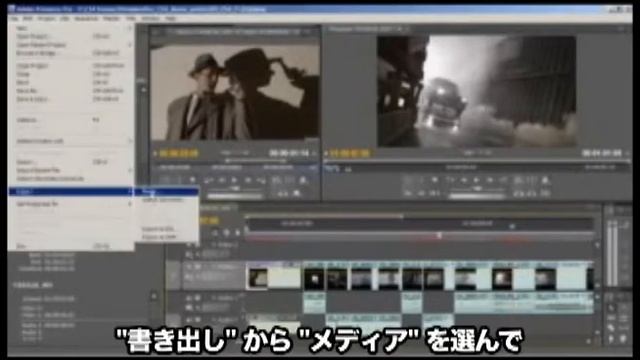The height and width of the screenshot is (360, 640).
Task: Step back one frame in Program monitor
Action: (x=464, y=180)
